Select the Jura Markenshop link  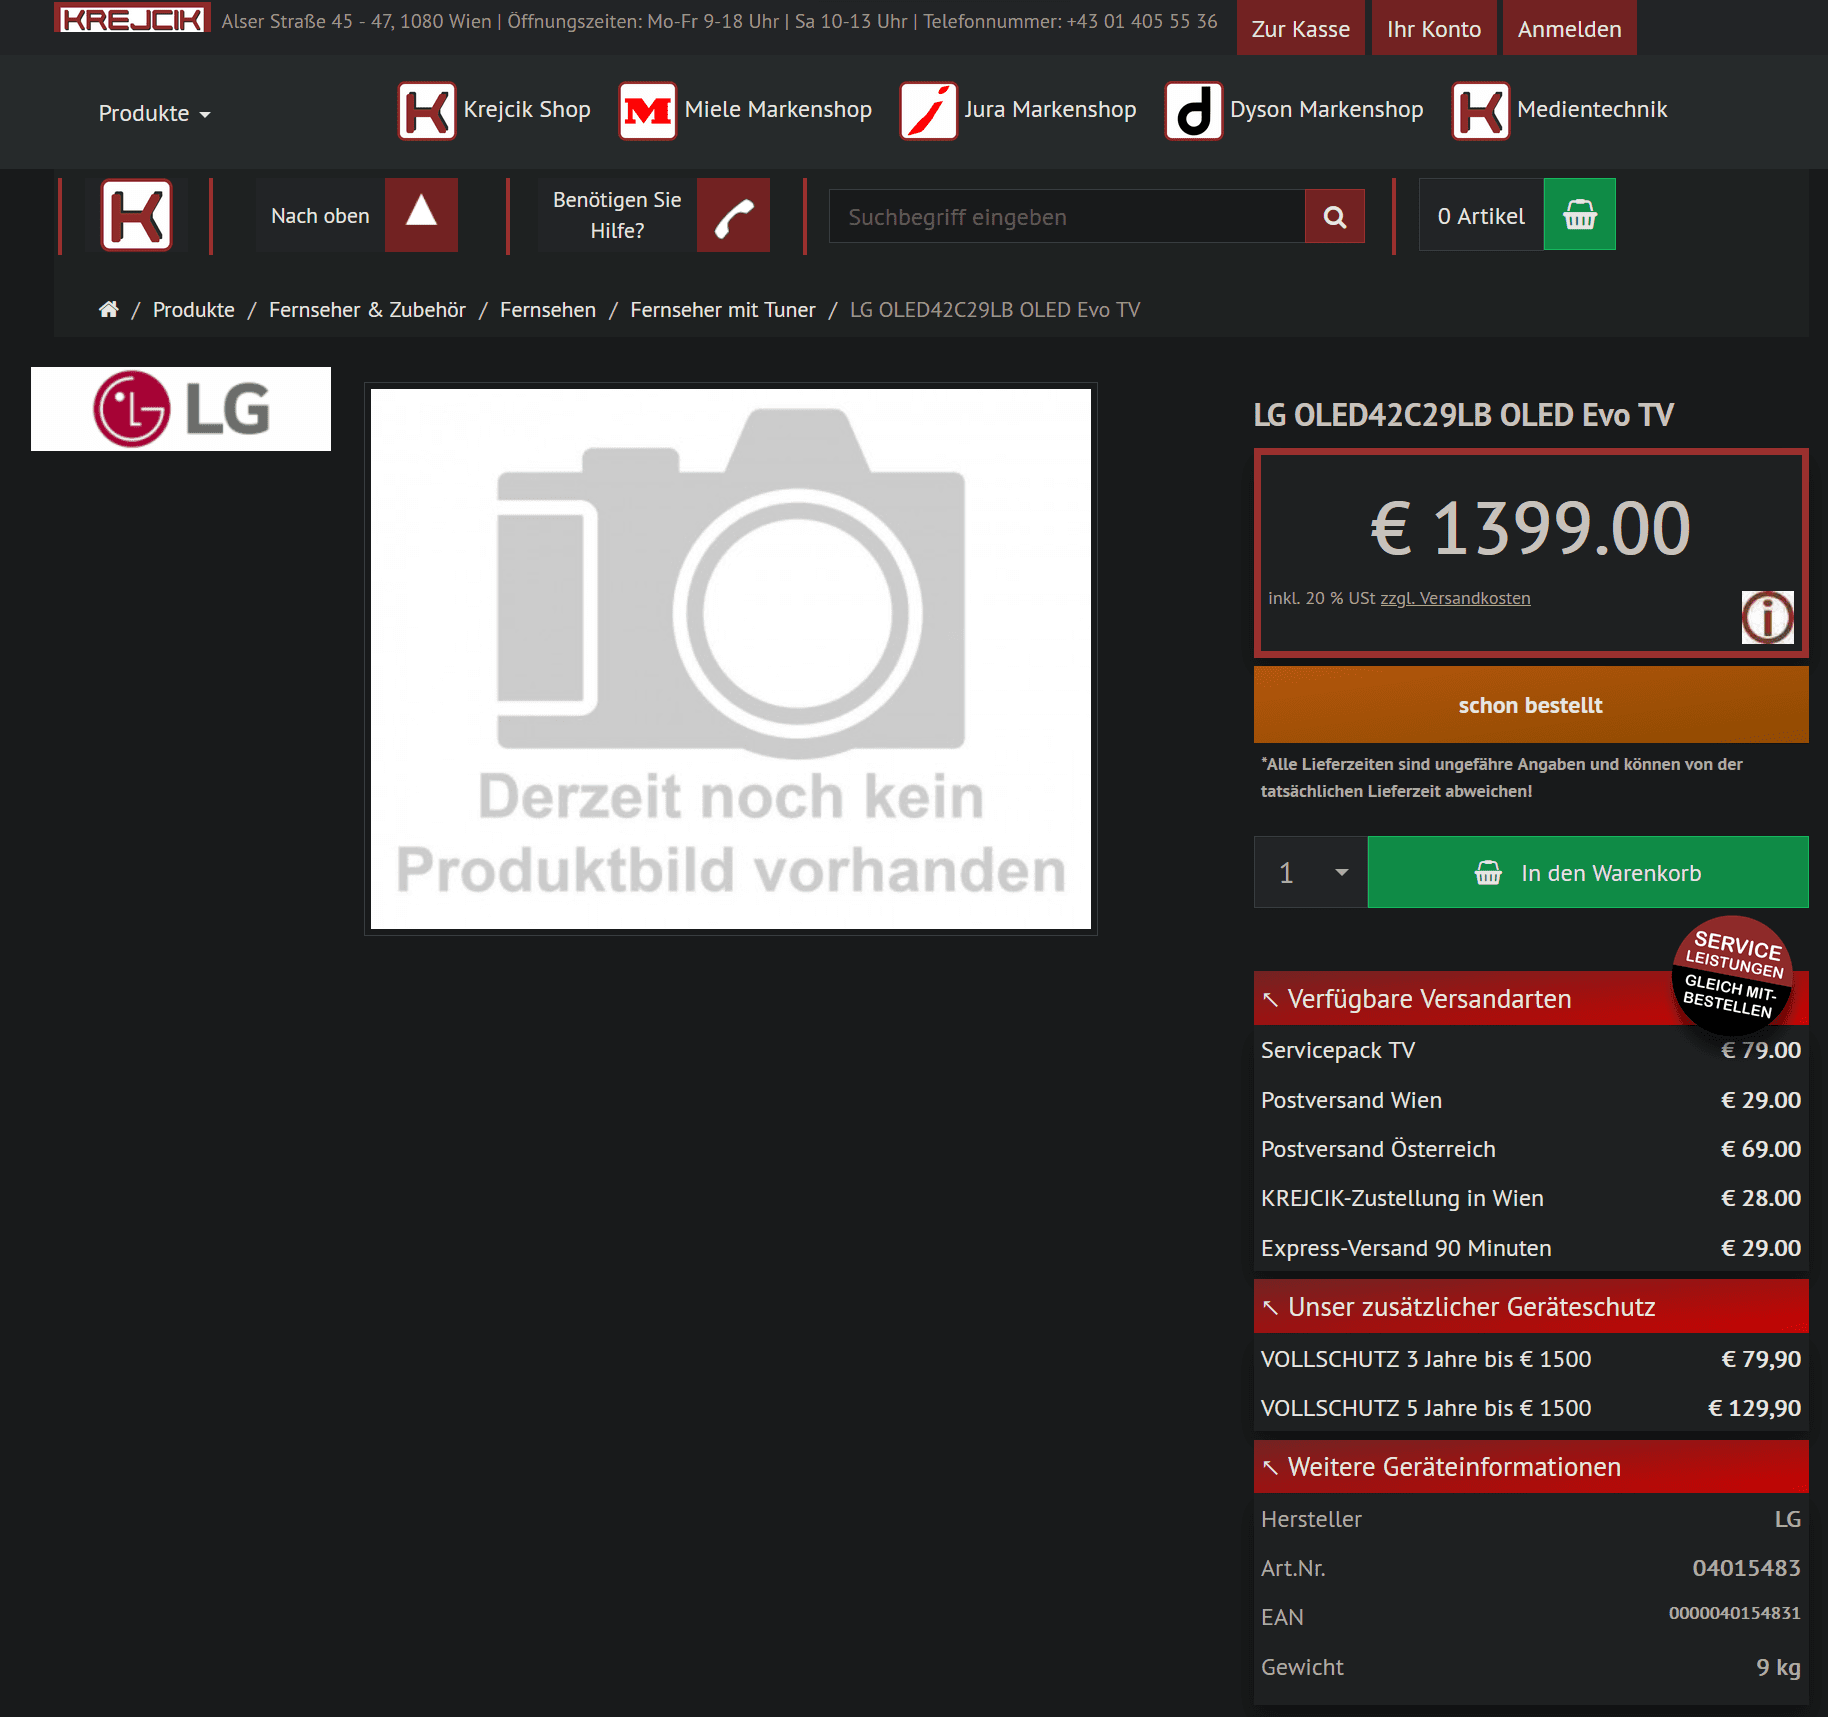click(x=1050, y=110)
